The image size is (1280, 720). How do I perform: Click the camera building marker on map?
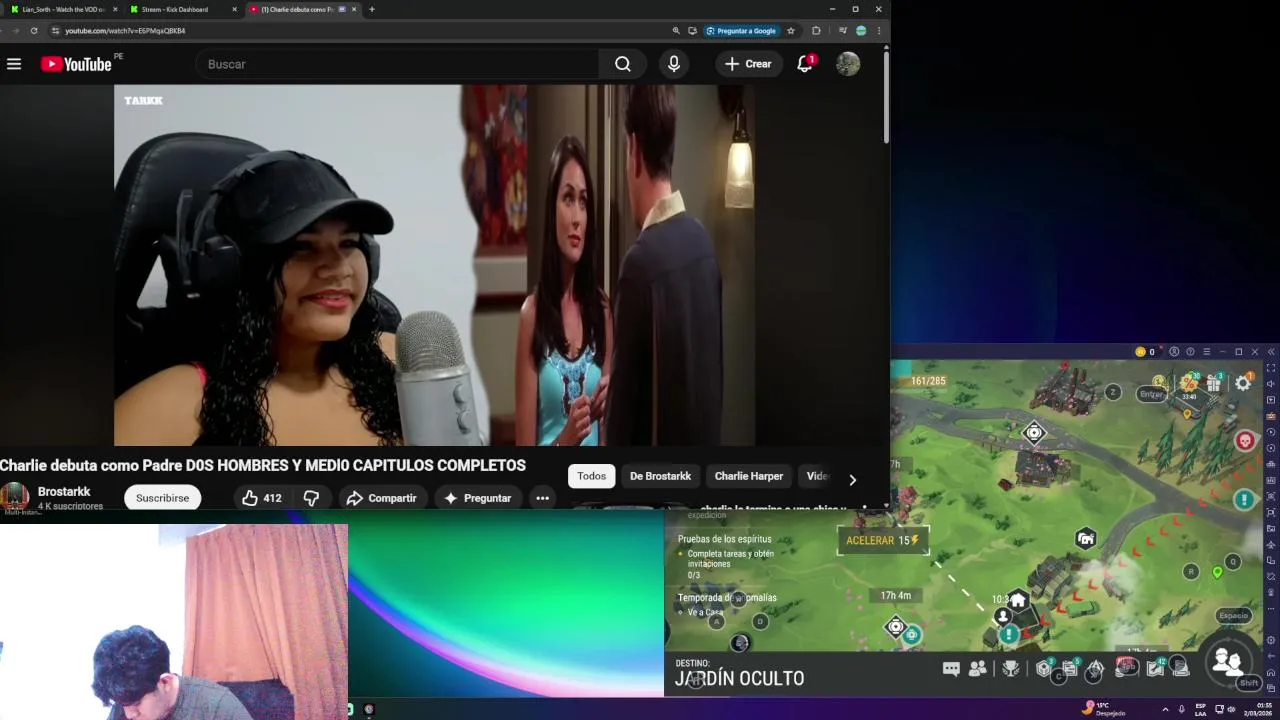(1086, 539)
